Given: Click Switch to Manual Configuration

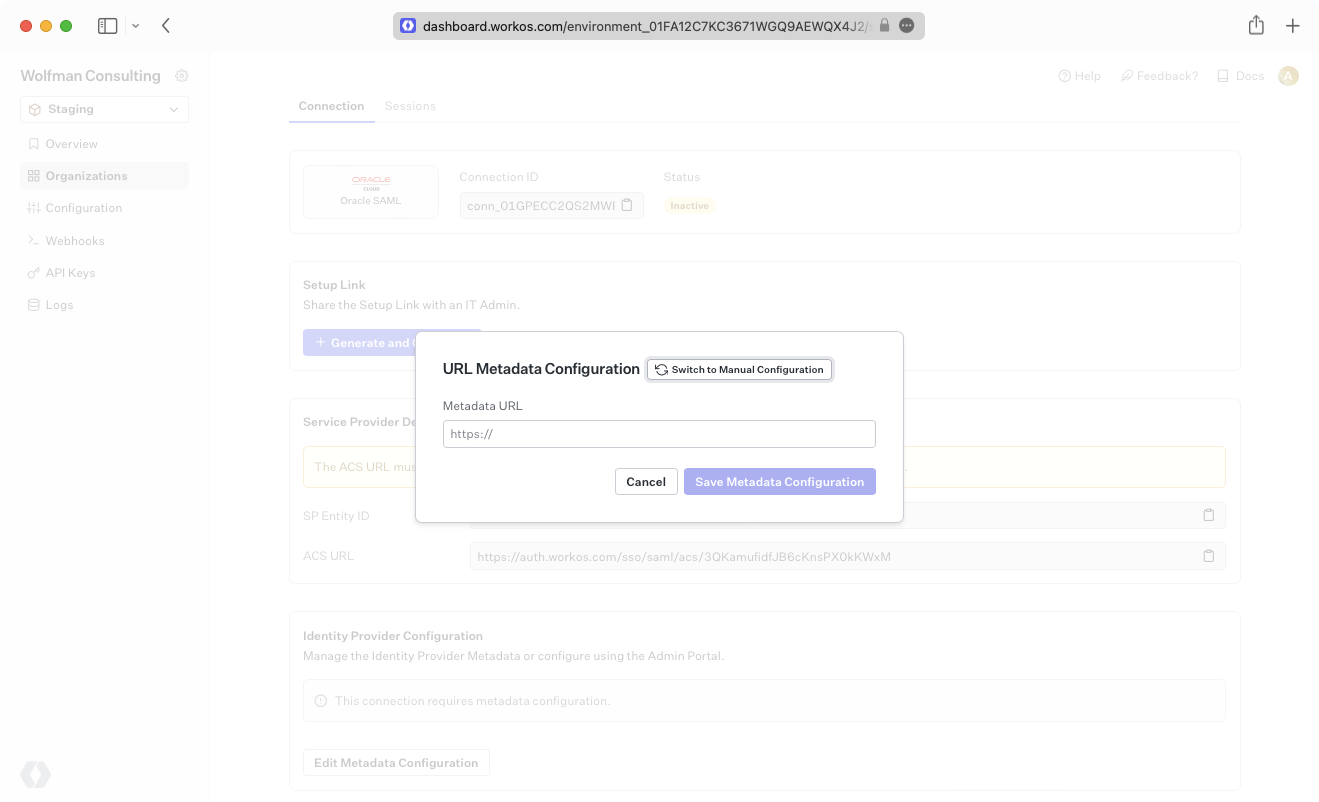Looking at the screenshot, I should tap(739, 369).
